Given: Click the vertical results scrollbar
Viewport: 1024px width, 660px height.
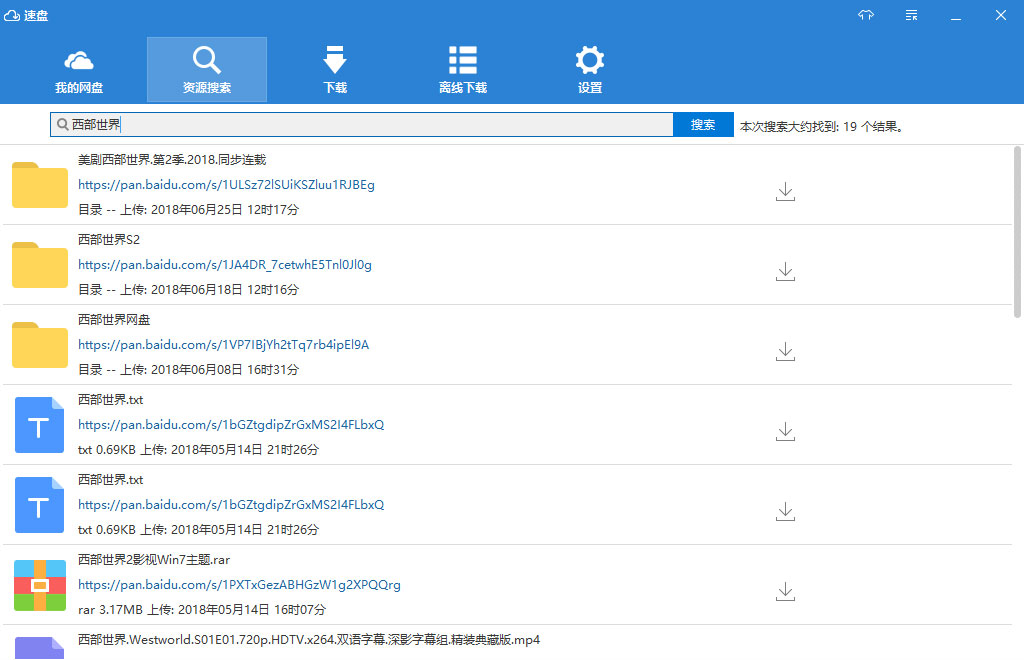Looking at the screenshot, I should [x=1017, y=232].
